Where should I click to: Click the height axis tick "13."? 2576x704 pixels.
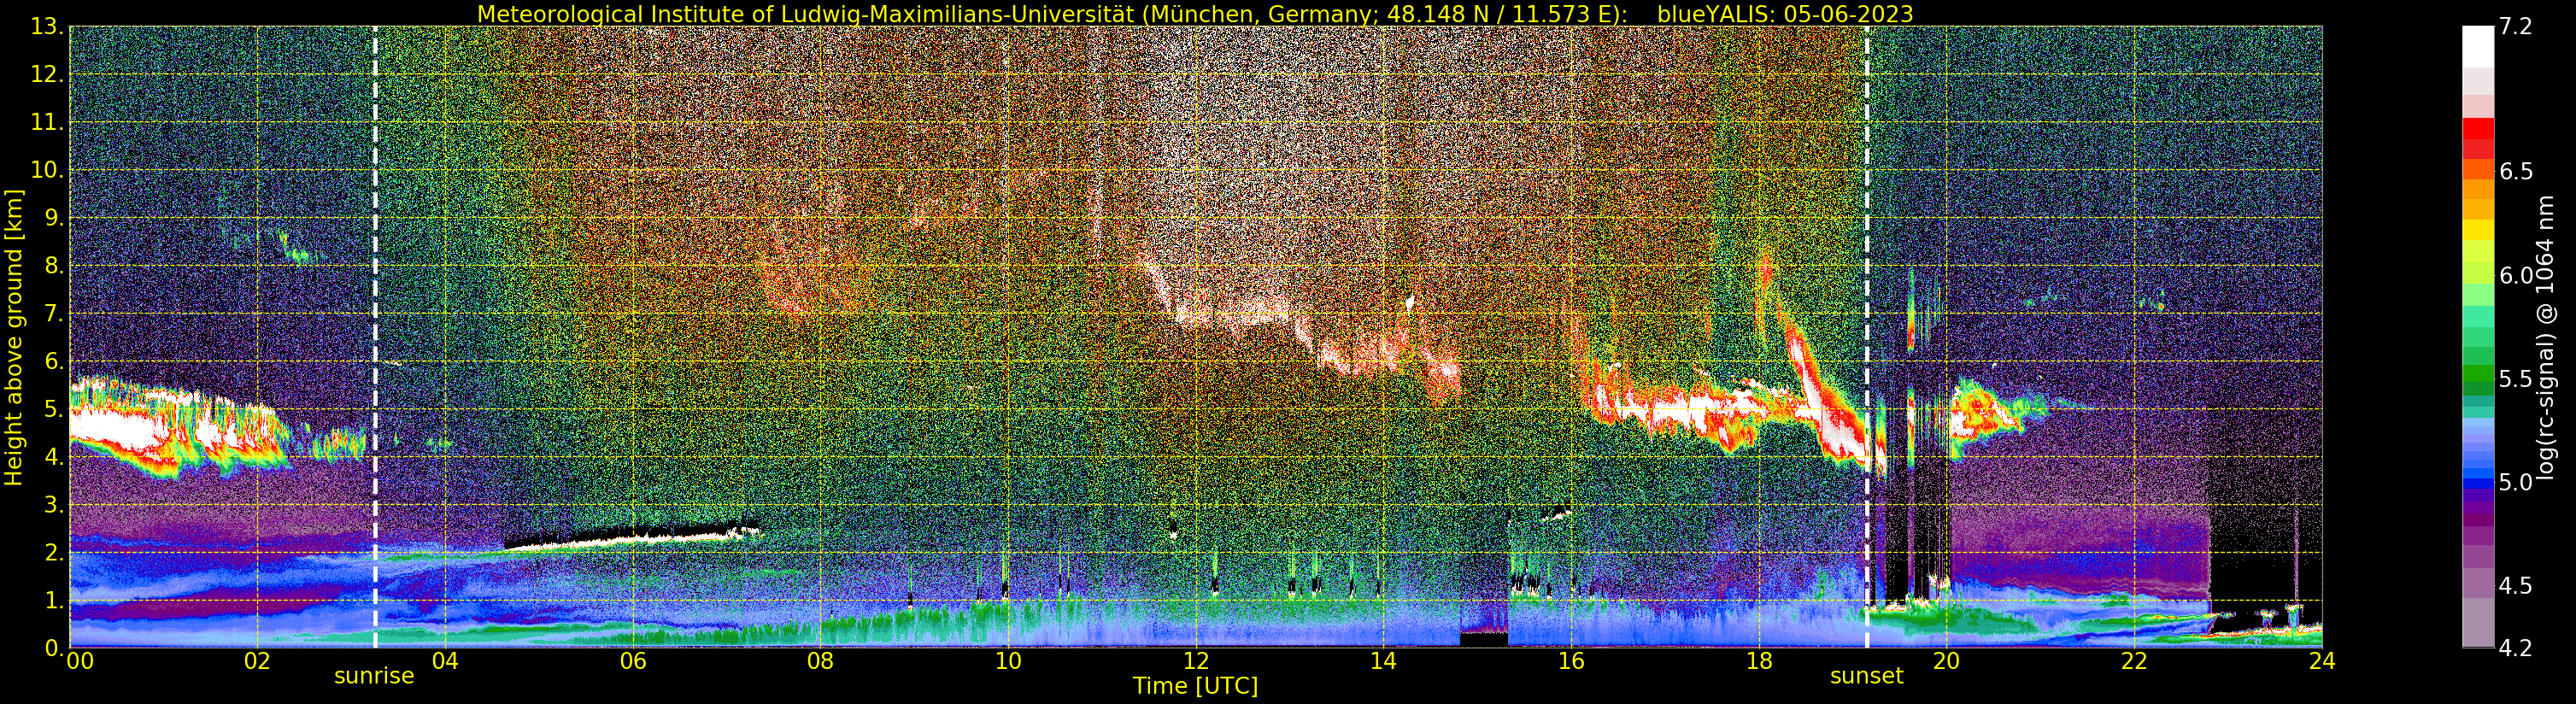click(x=47, y=27)
